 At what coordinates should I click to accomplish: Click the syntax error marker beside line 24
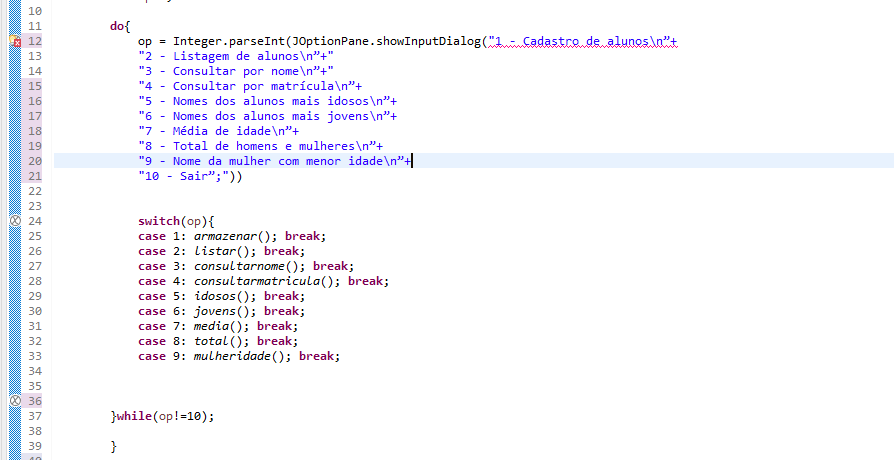click(15, 221)
